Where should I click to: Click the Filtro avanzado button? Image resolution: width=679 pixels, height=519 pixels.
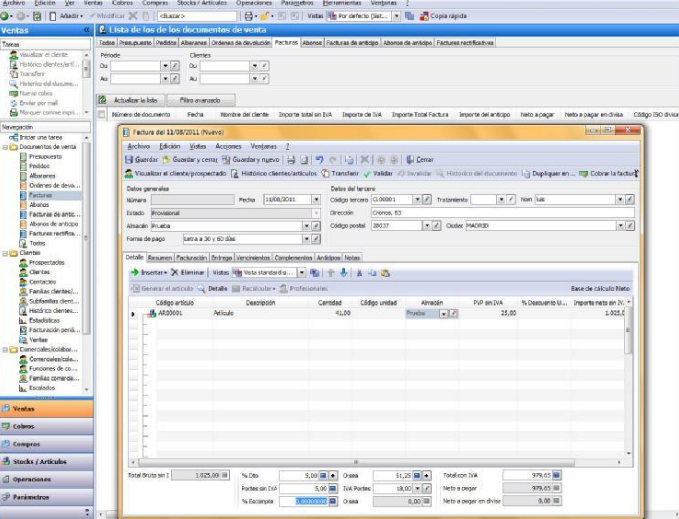coord(200,101)
